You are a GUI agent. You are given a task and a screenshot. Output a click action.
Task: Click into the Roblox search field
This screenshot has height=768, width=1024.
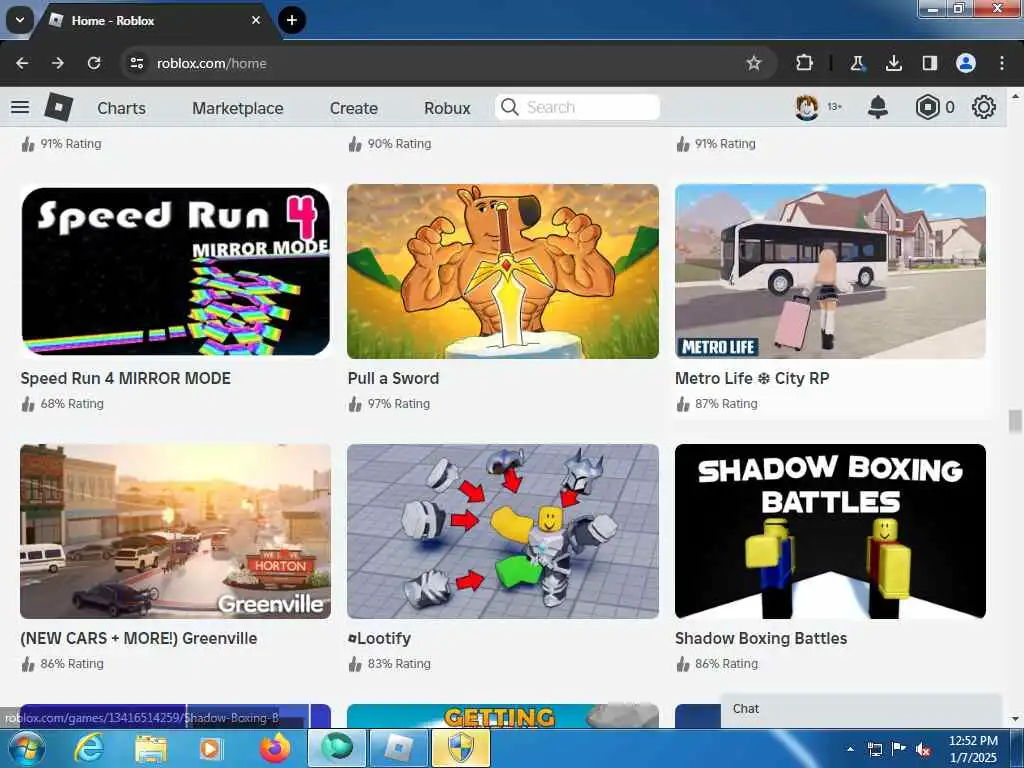tap(577, 107)
